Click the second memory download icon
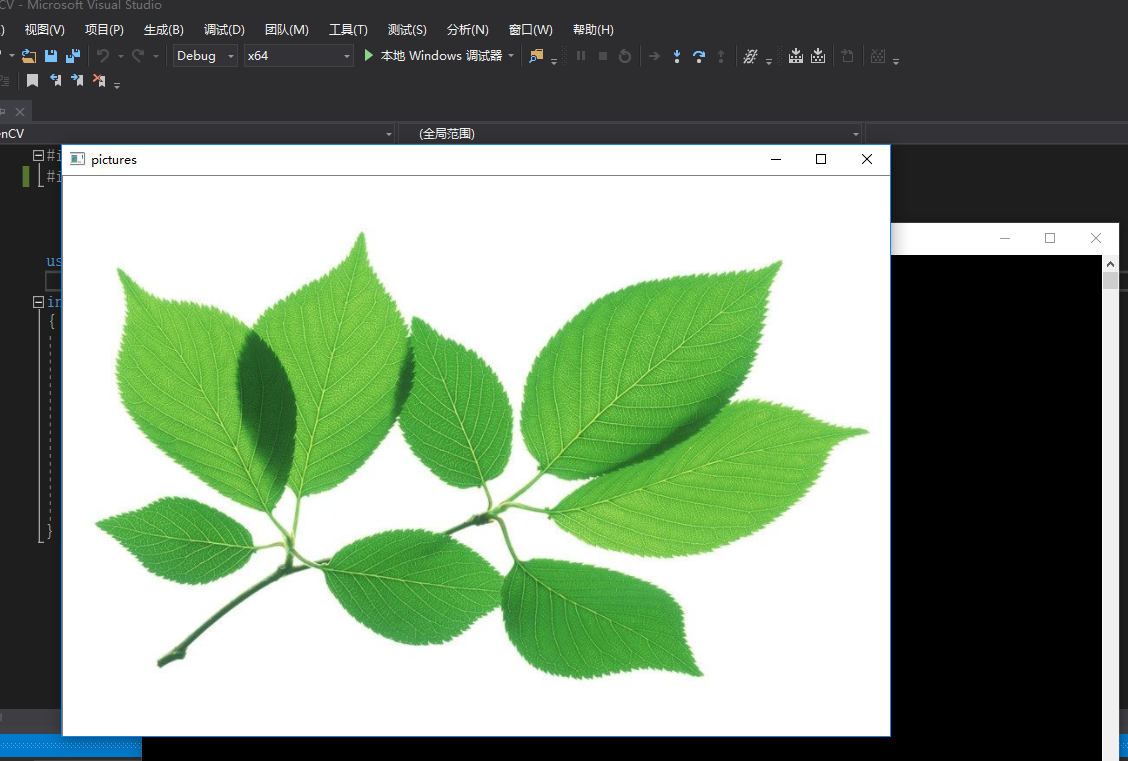This screenshot has width=1128, height=761. pos(818,55)
